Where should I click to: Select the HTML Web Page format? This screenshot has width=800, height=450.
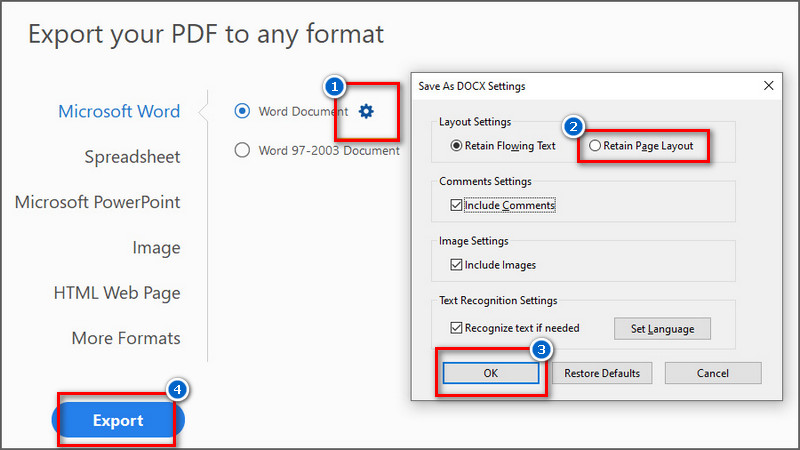coord(117,293)
